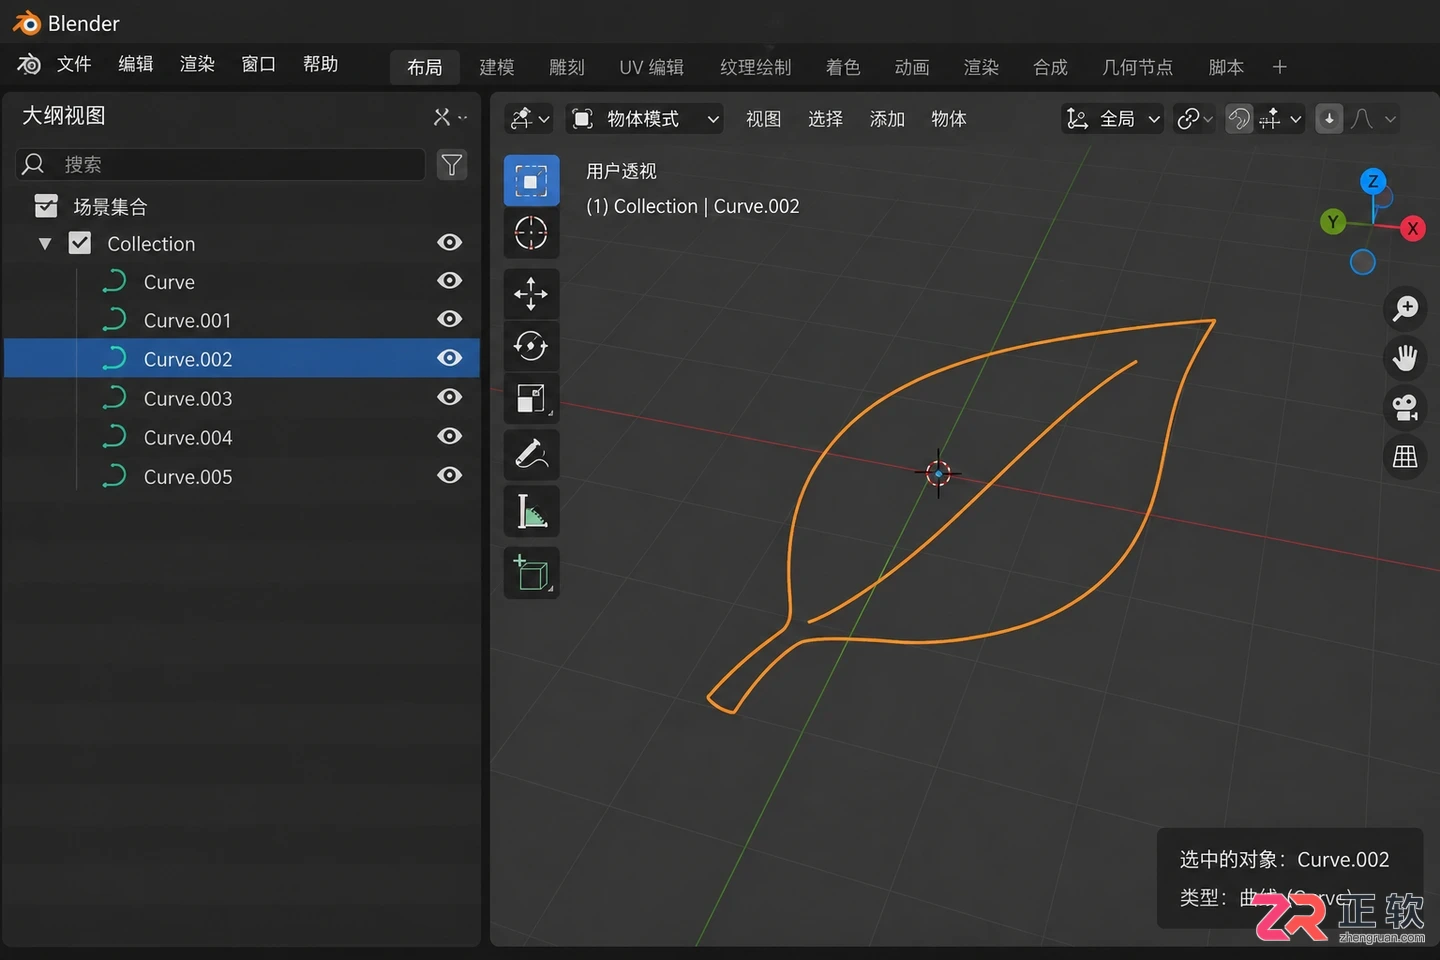Toggle the camera view button
Viewport: 1440px width, 960px height.
tap(1405, 407)
